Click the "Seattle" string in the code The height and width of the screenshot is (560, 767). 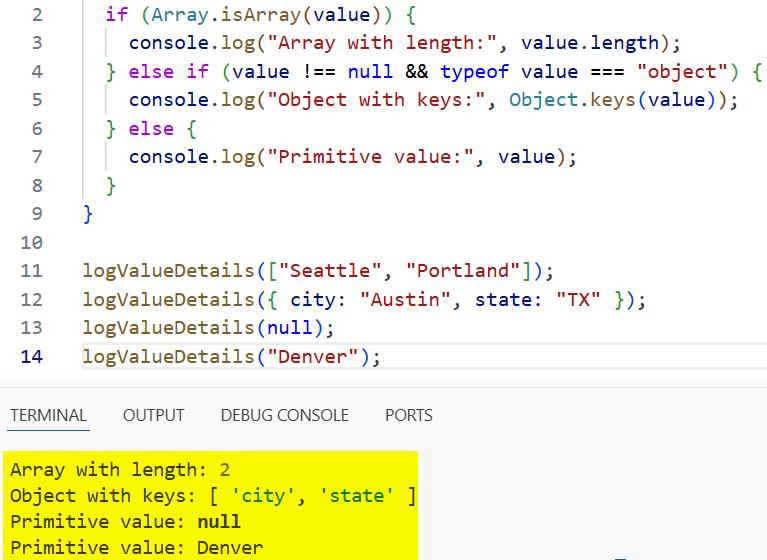coord(330,270)
